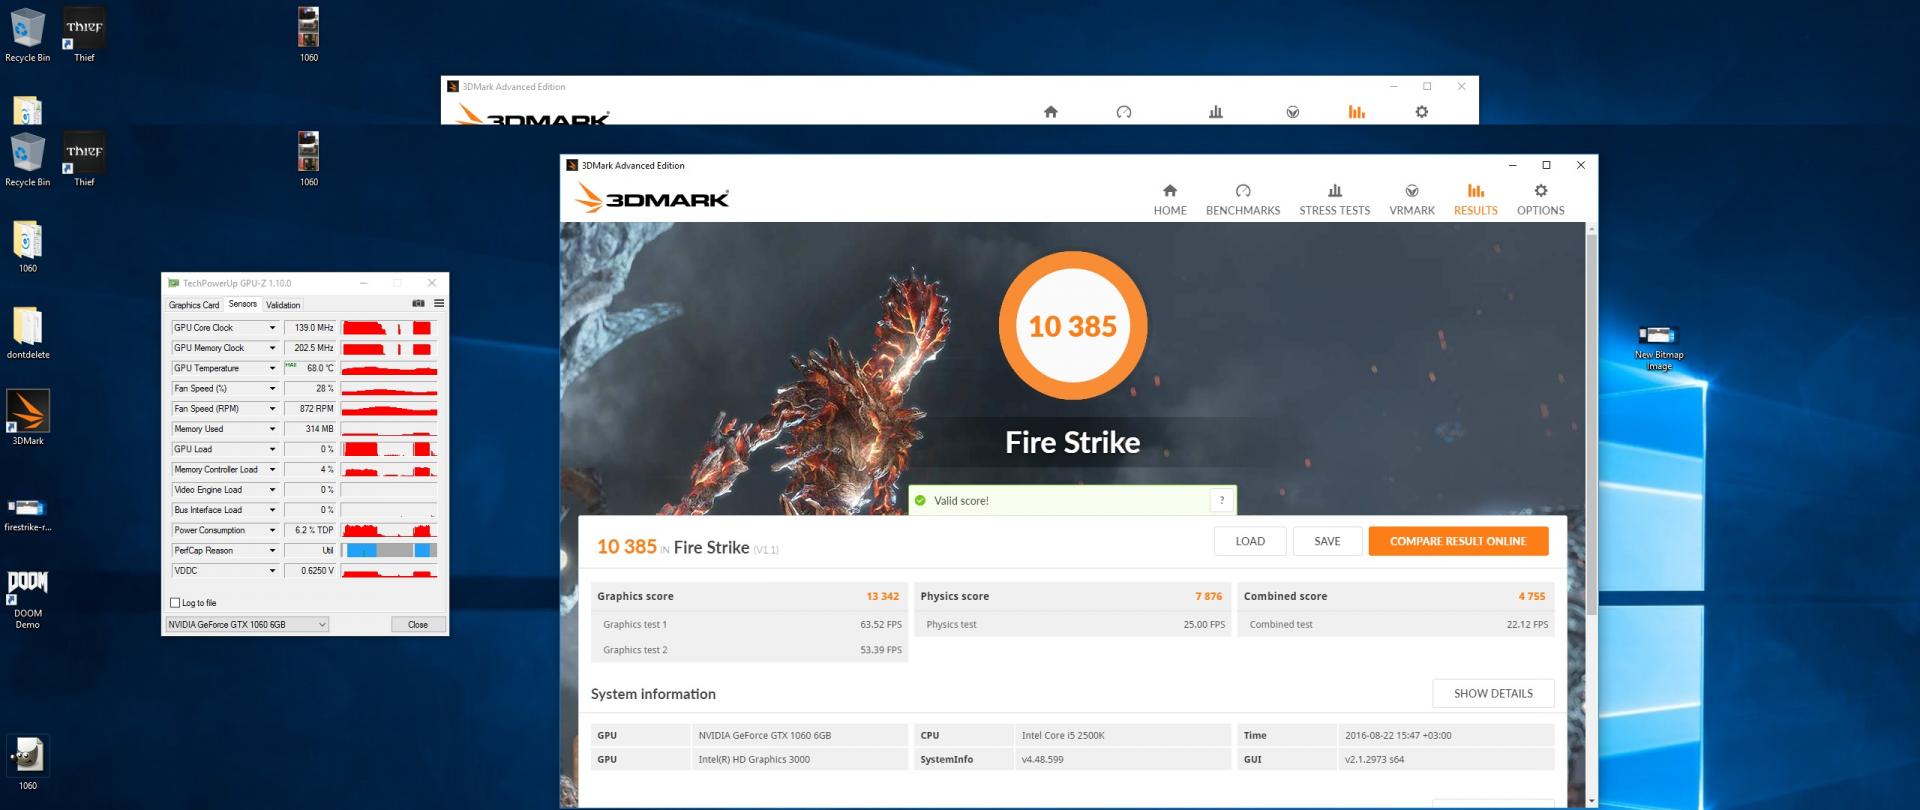Click the Graphics score value 13 342
Screen dimensions: 1920x810
[x=882, y=596]
